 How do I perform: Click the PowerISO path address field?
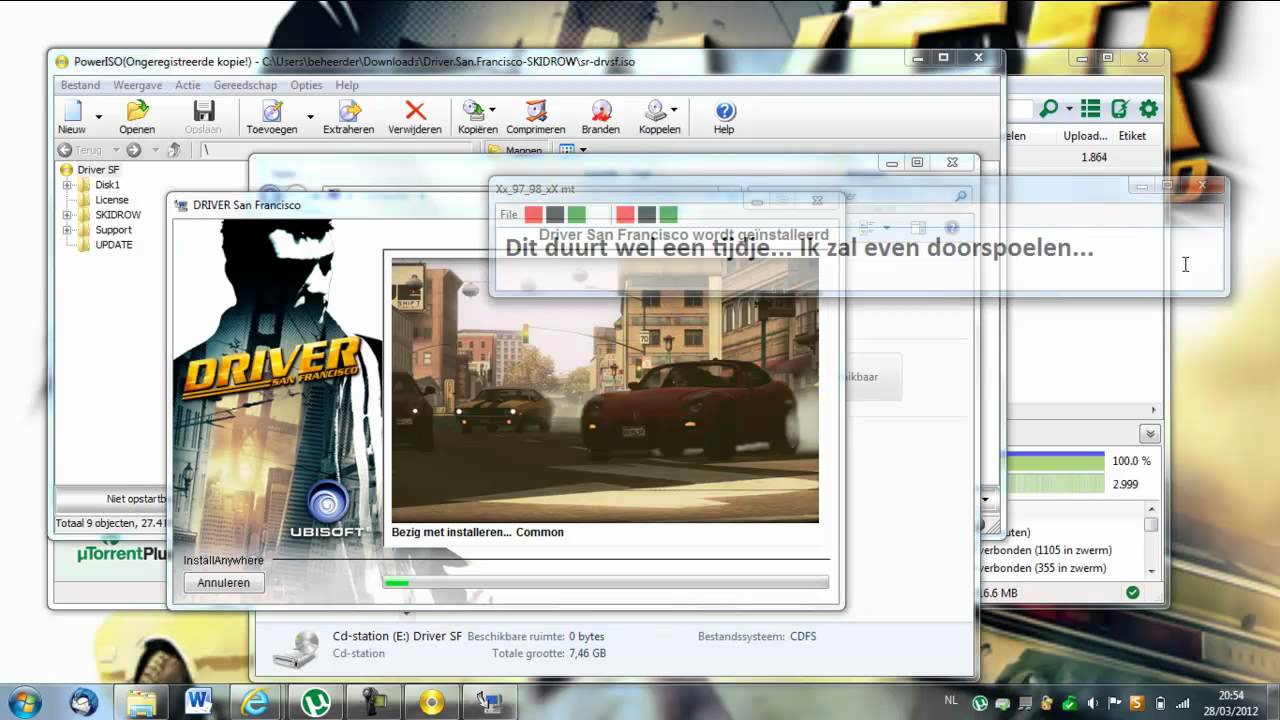pyautogui.click(x=335, y=150)
